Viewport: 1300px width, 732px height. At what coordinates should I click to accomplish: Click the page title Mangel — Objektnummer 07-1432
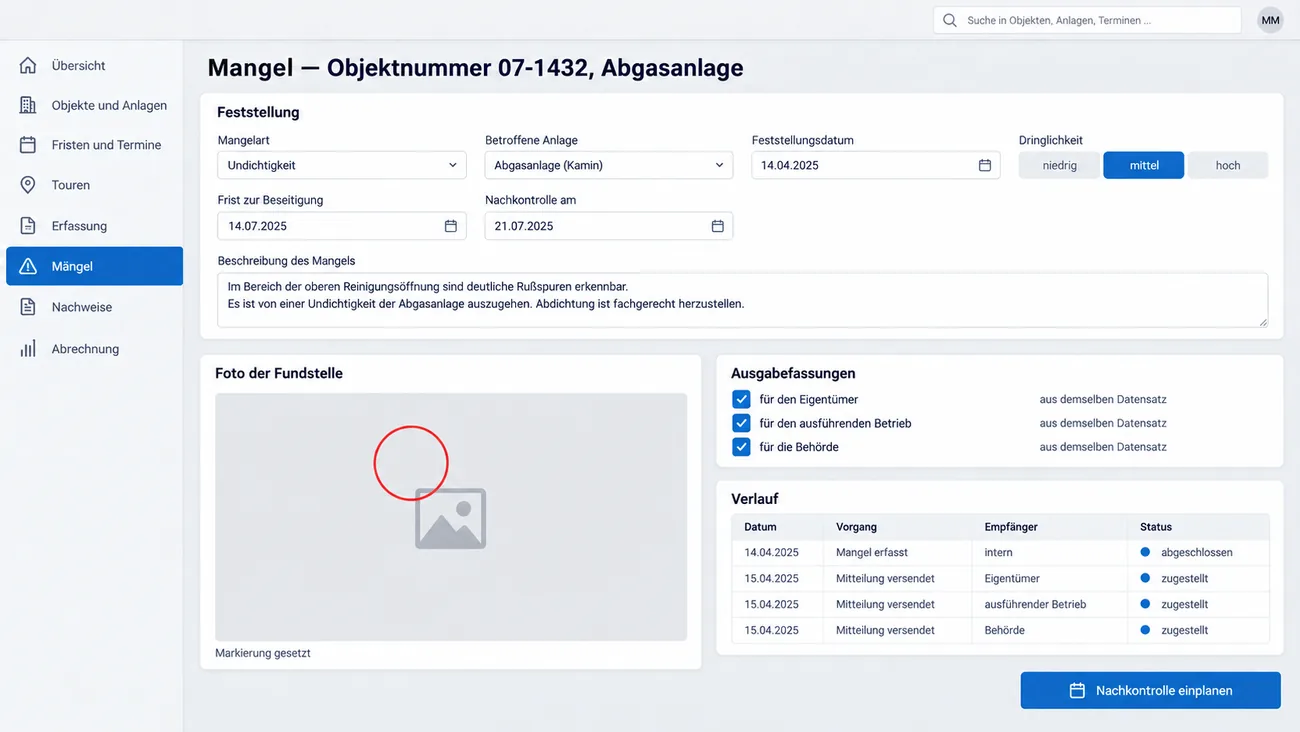pyautogui.click(x=475, y=68)
